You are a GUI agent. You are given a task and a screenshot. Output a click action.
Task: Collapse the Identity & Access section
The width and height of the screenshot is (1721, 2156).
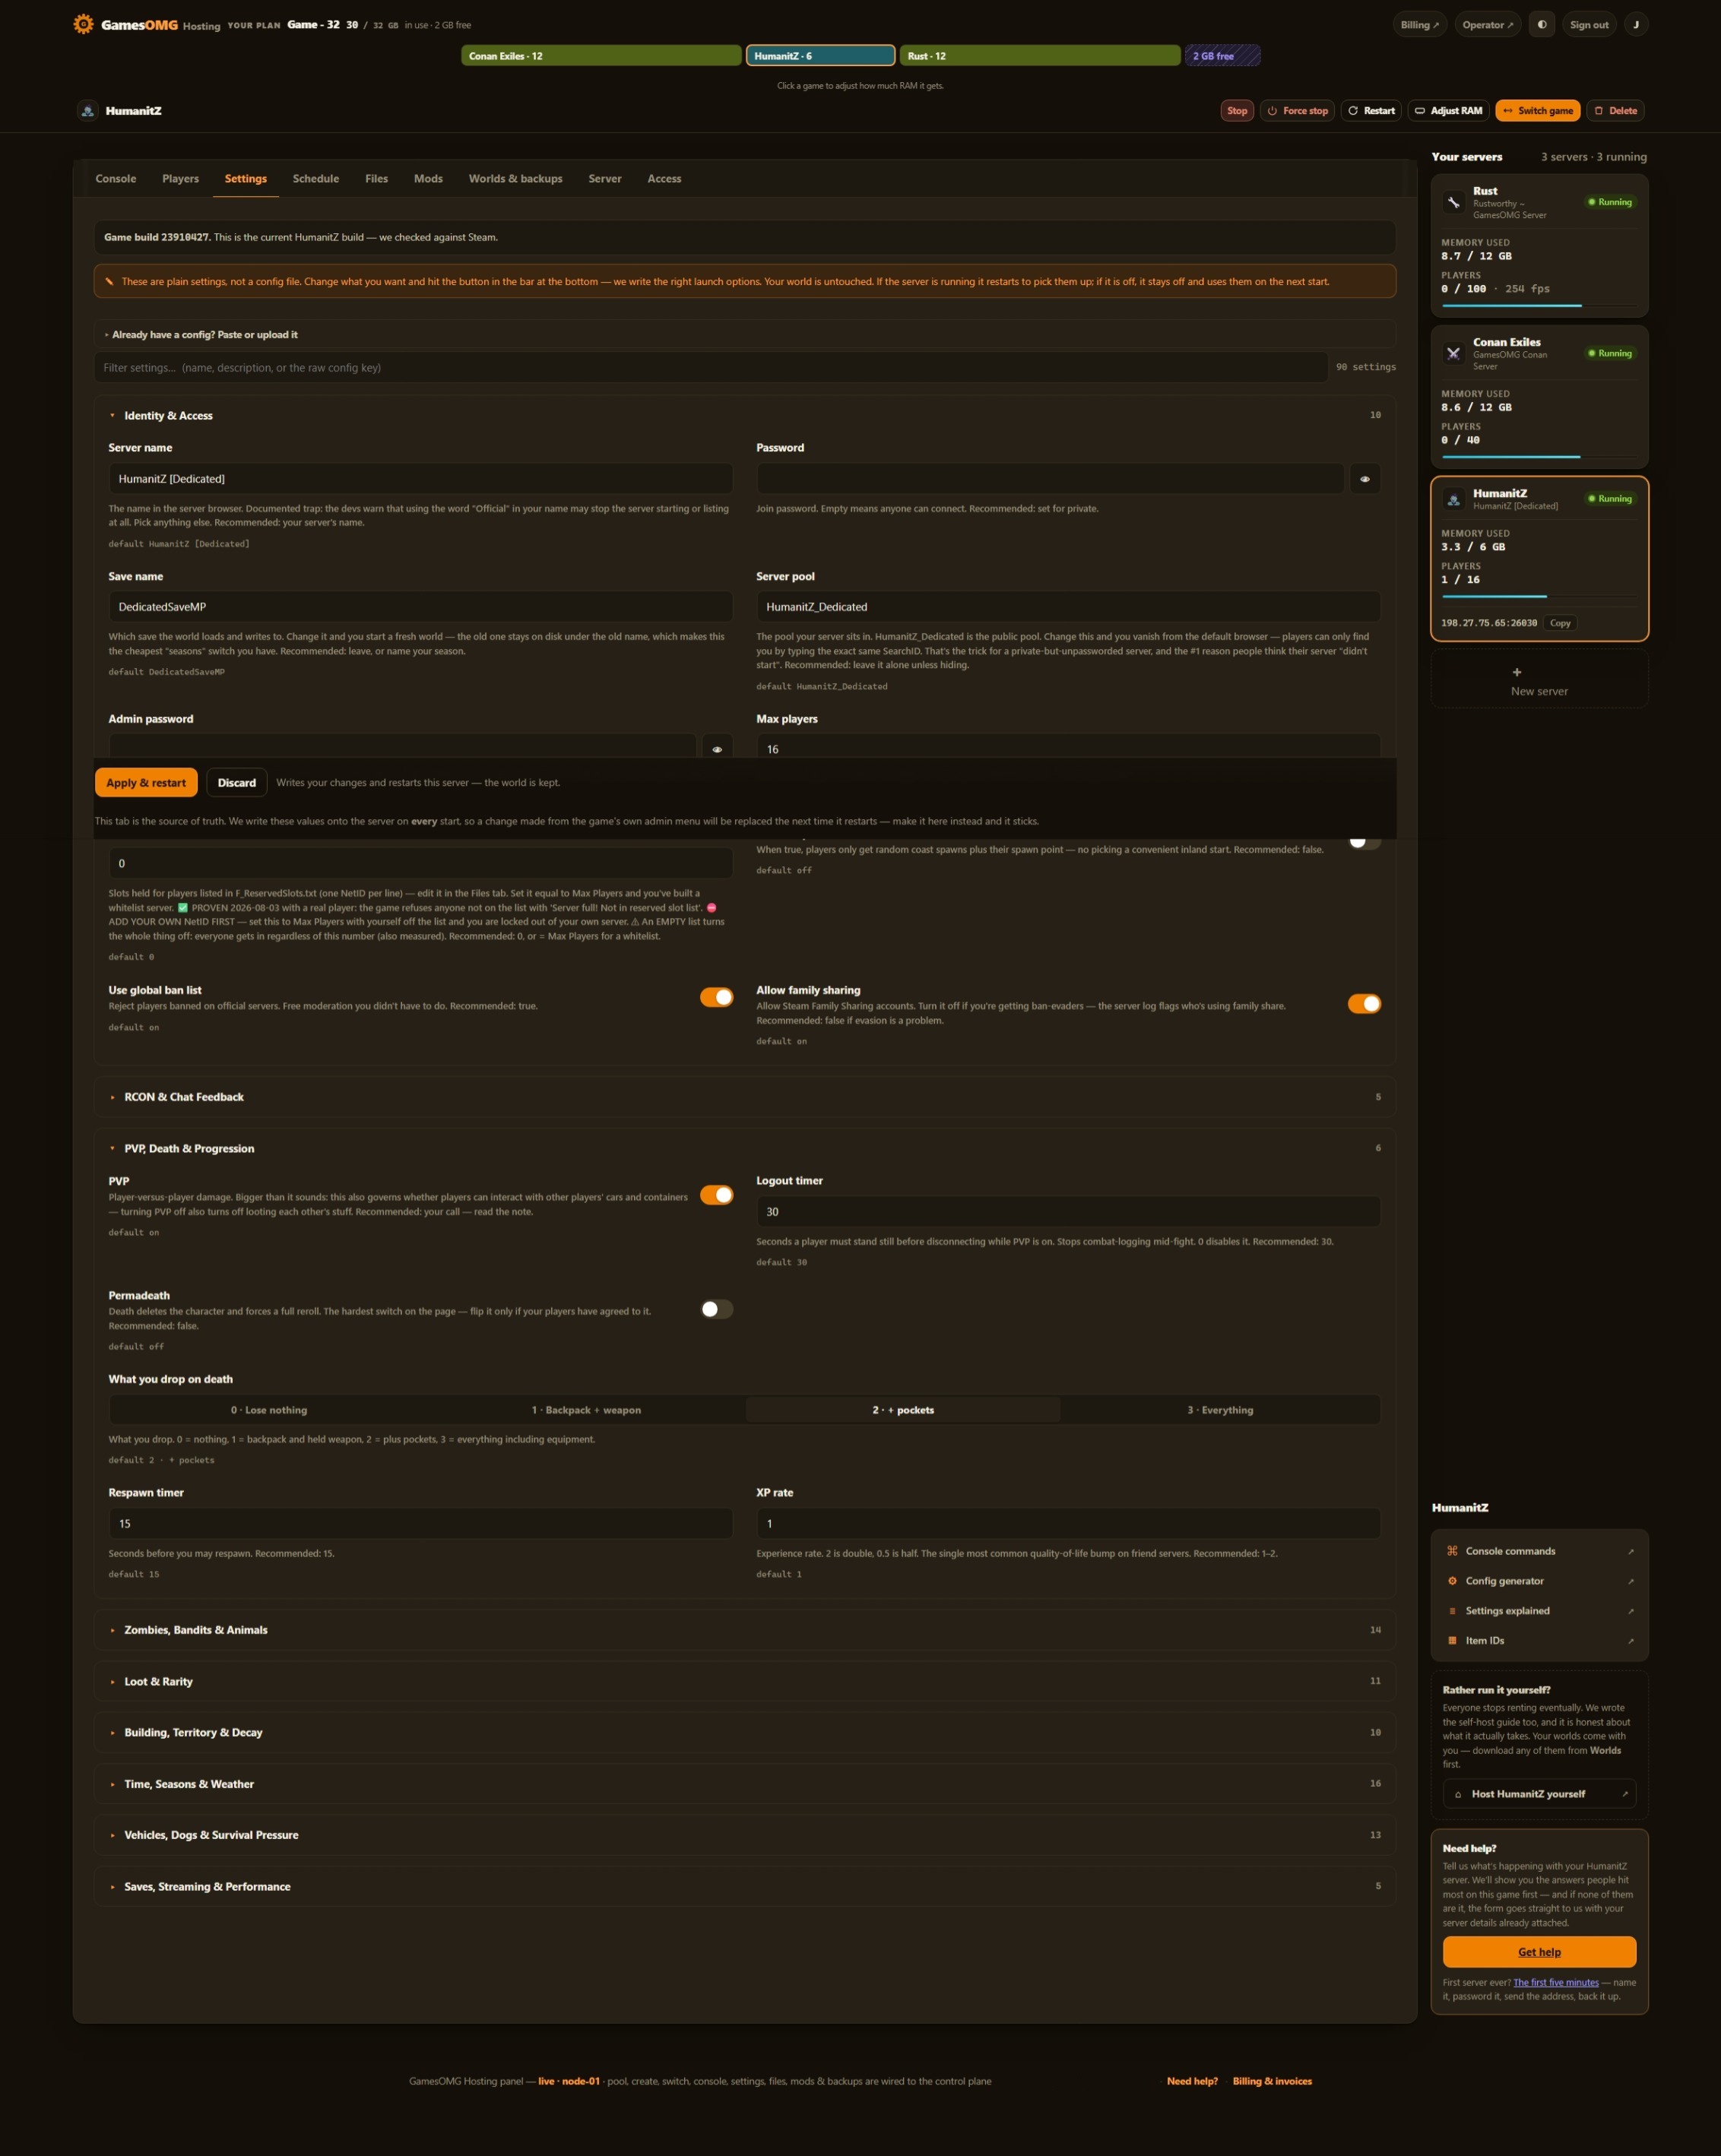pyautogui.click(x=745, y=416)
